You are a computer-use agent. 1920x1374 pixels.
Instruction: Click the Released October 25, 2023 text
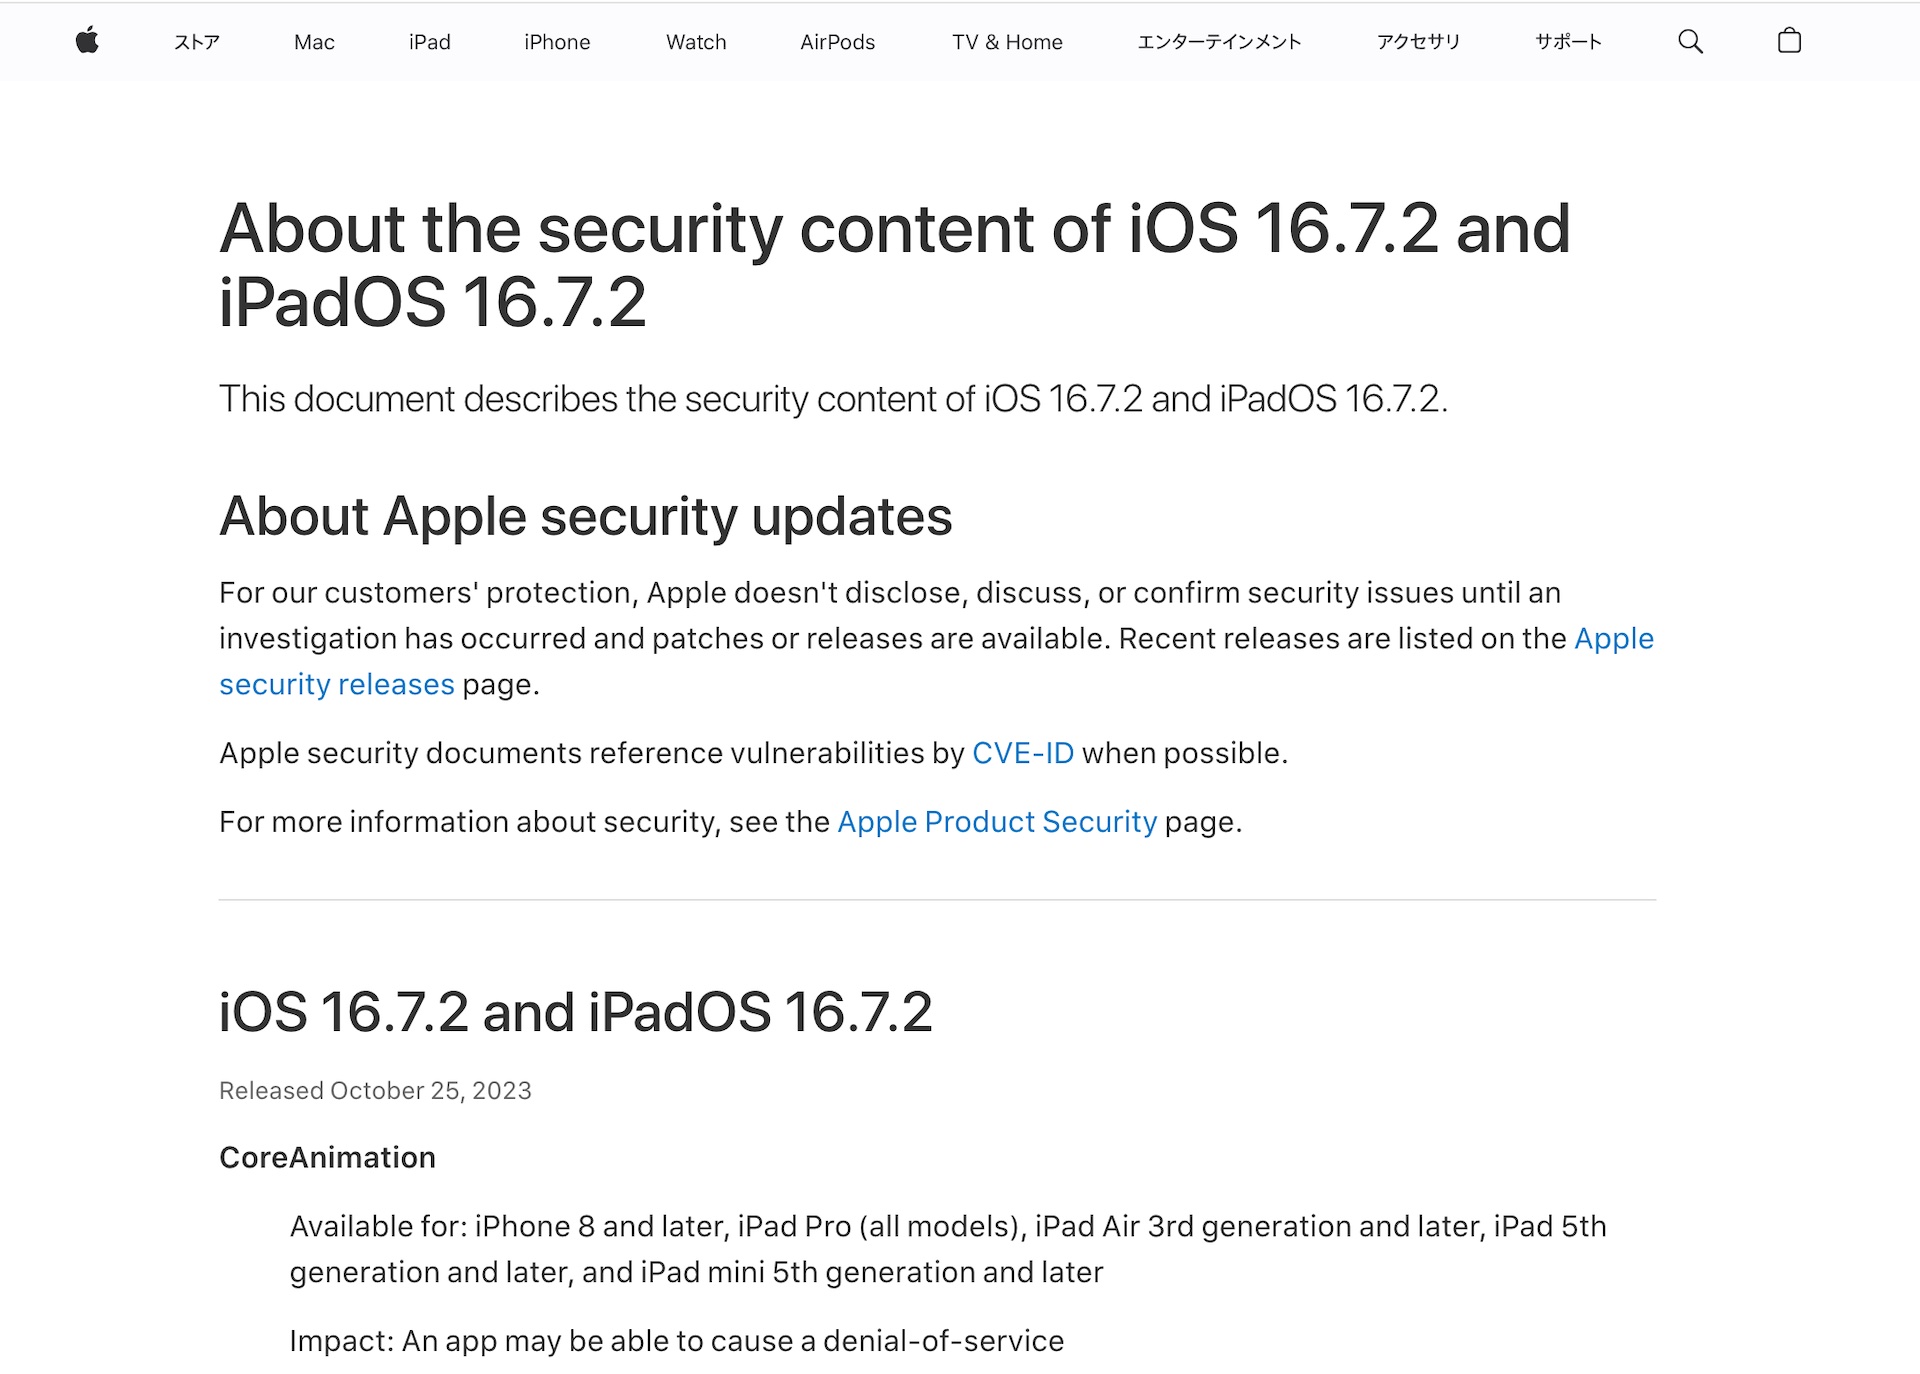[375, 1091]
